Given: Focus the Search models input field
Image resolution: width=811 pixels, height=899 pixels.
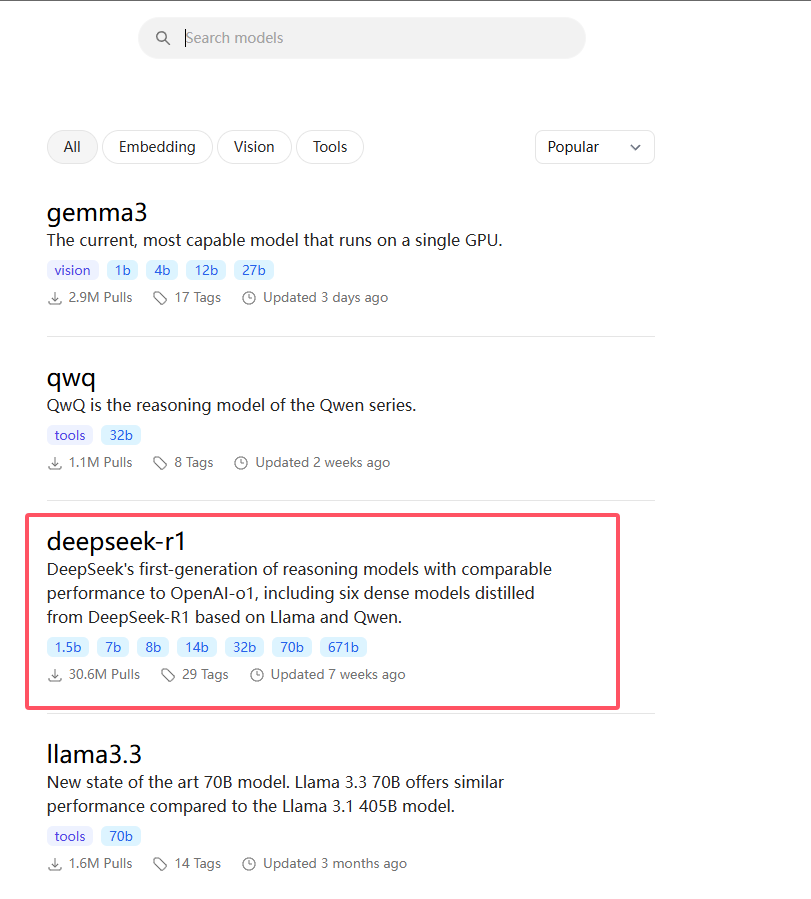Looking at the screenshot, I should click(x=362, y=38).
